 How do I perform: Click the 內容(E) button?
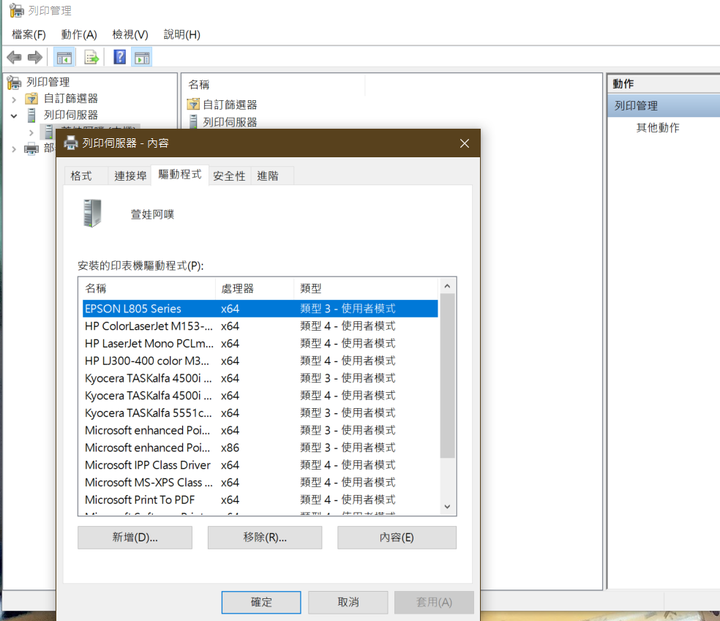point(397,537)
